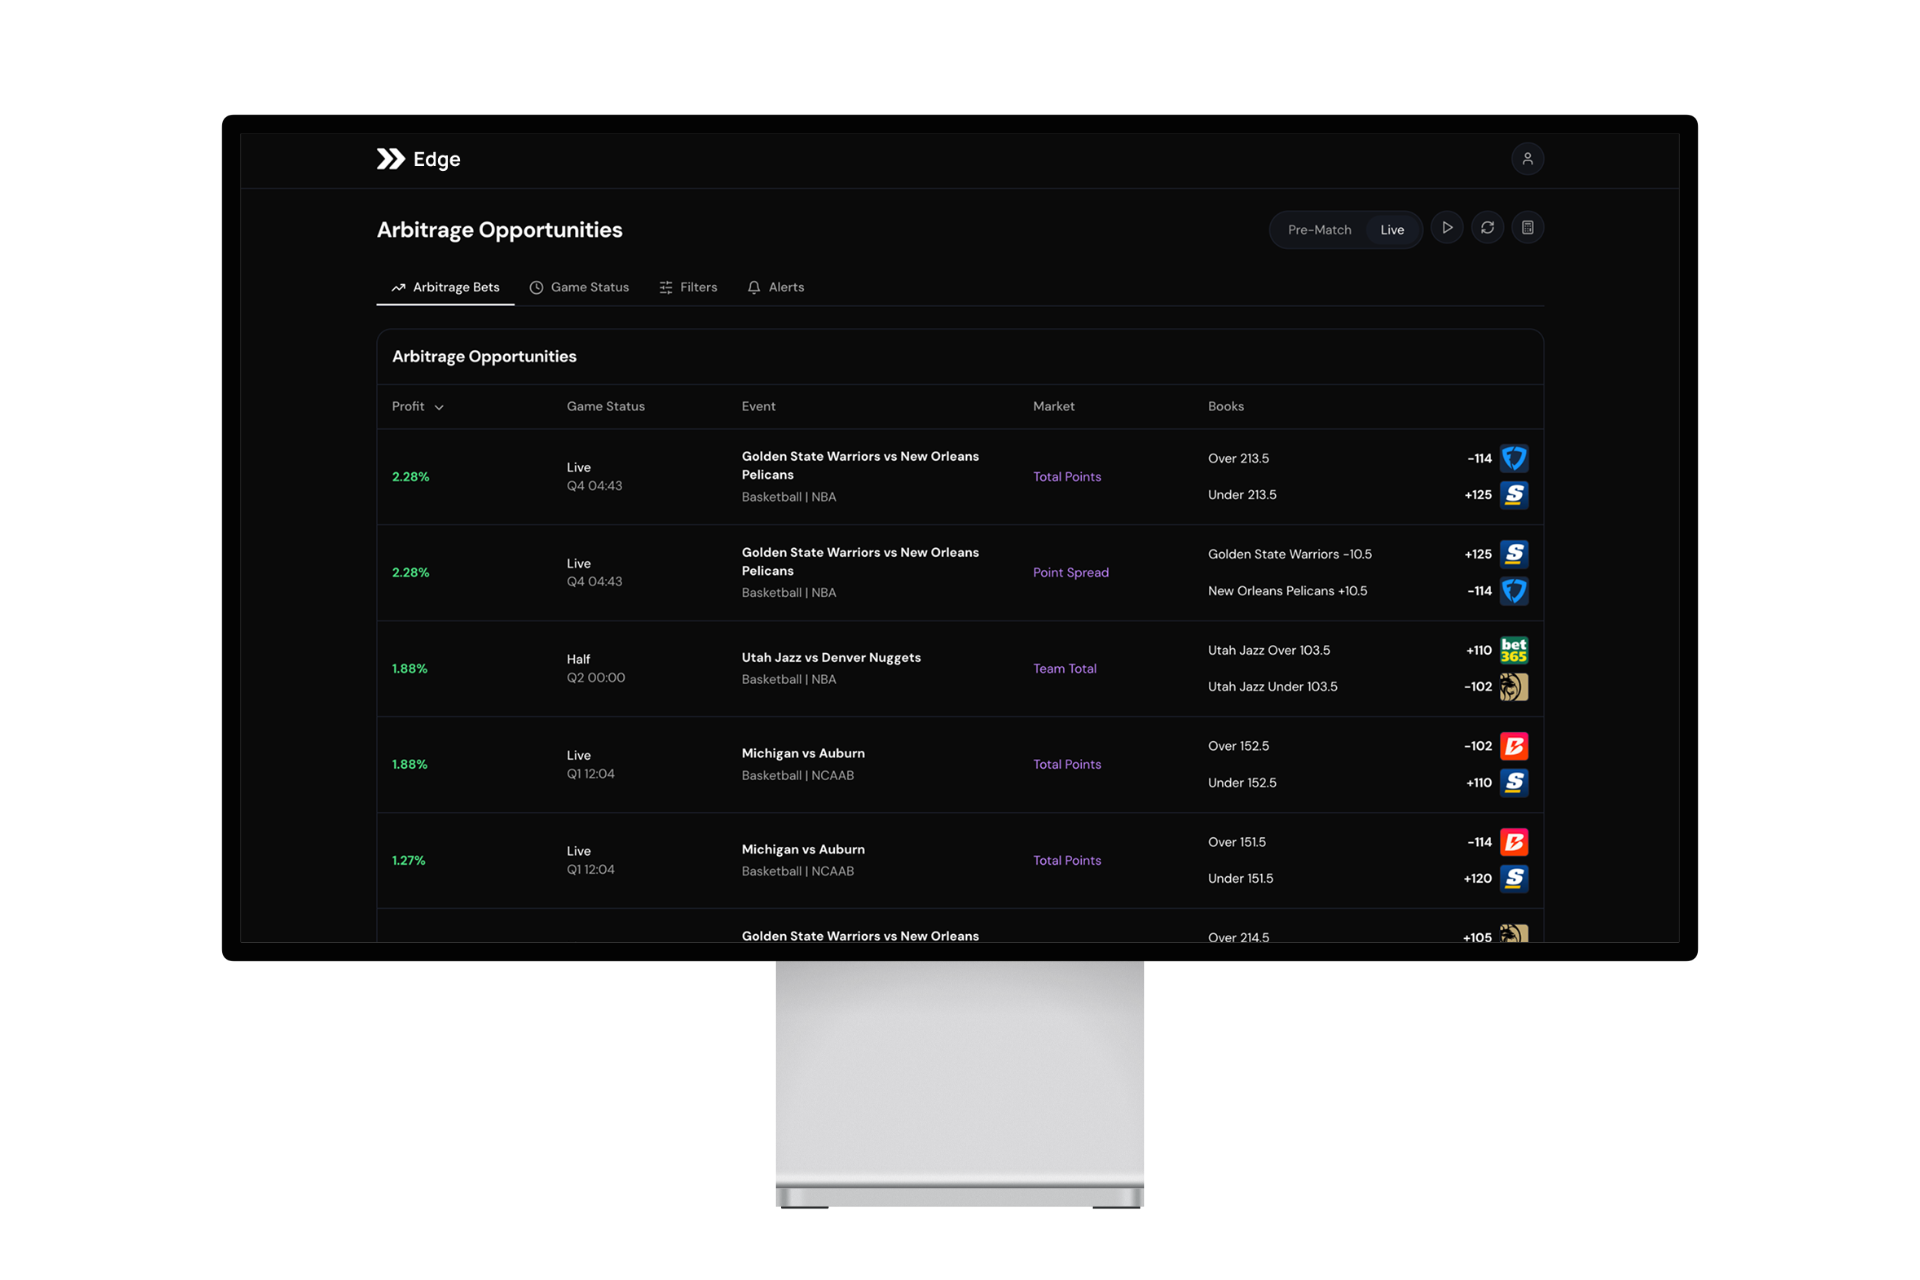The height and width of the screenshot is (1280, 1920).
Task: Open the user profile icon
Action: 1527,159
